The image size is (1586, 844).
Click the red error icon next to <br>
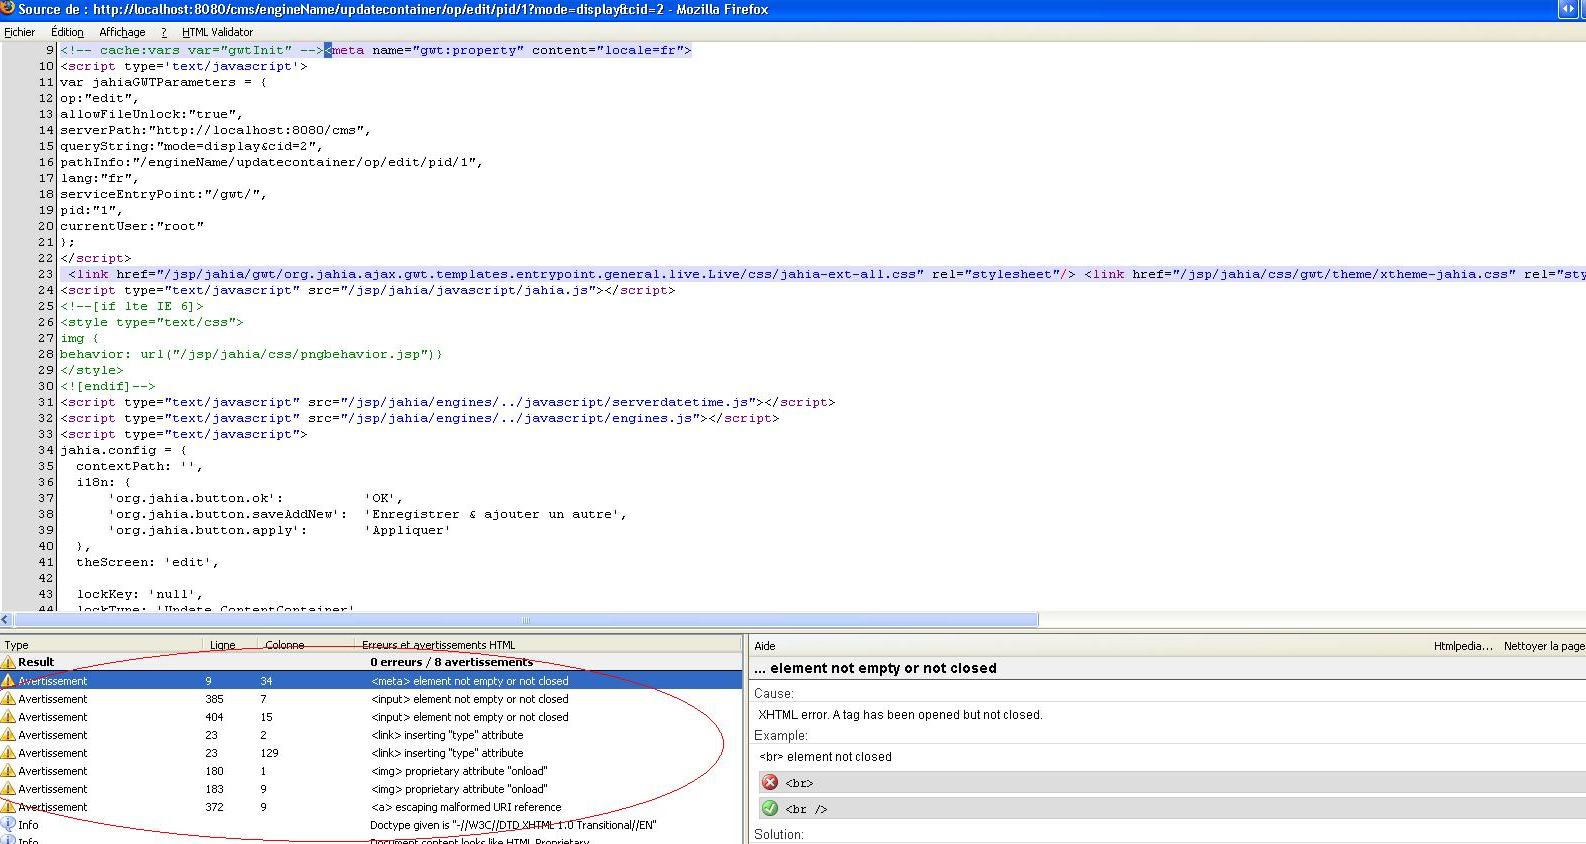[770, 783]
